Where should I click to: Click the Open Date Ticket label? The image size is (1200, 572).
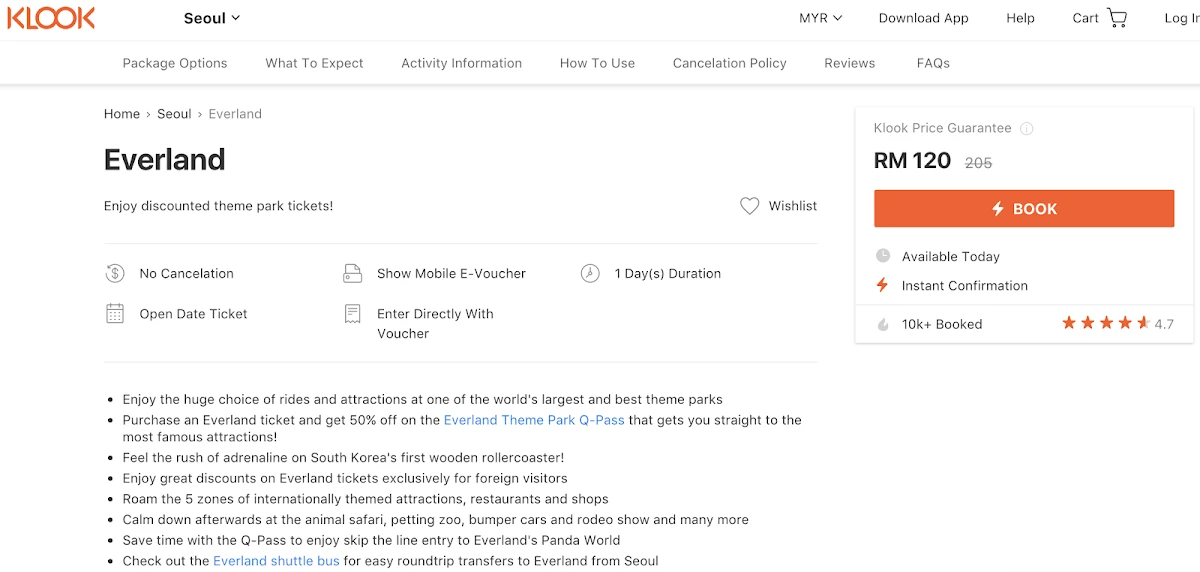pyautogui.click(x=193, y=313)
